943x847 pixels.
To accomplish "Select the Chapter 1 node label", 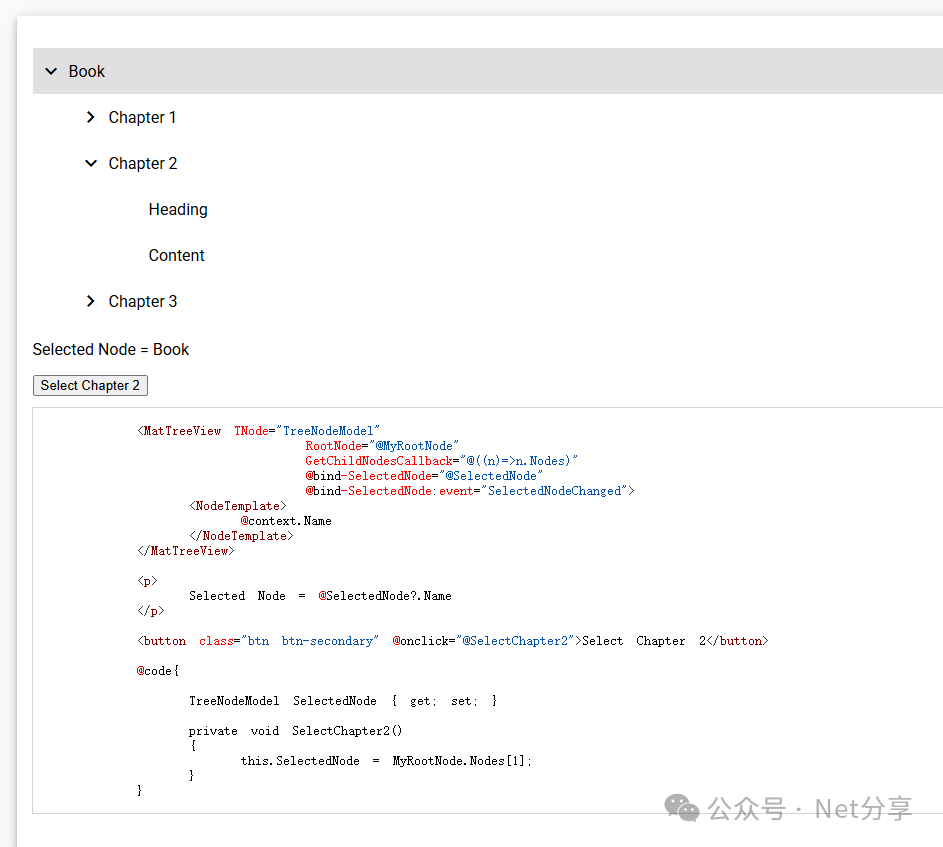I will click(142, 117).
